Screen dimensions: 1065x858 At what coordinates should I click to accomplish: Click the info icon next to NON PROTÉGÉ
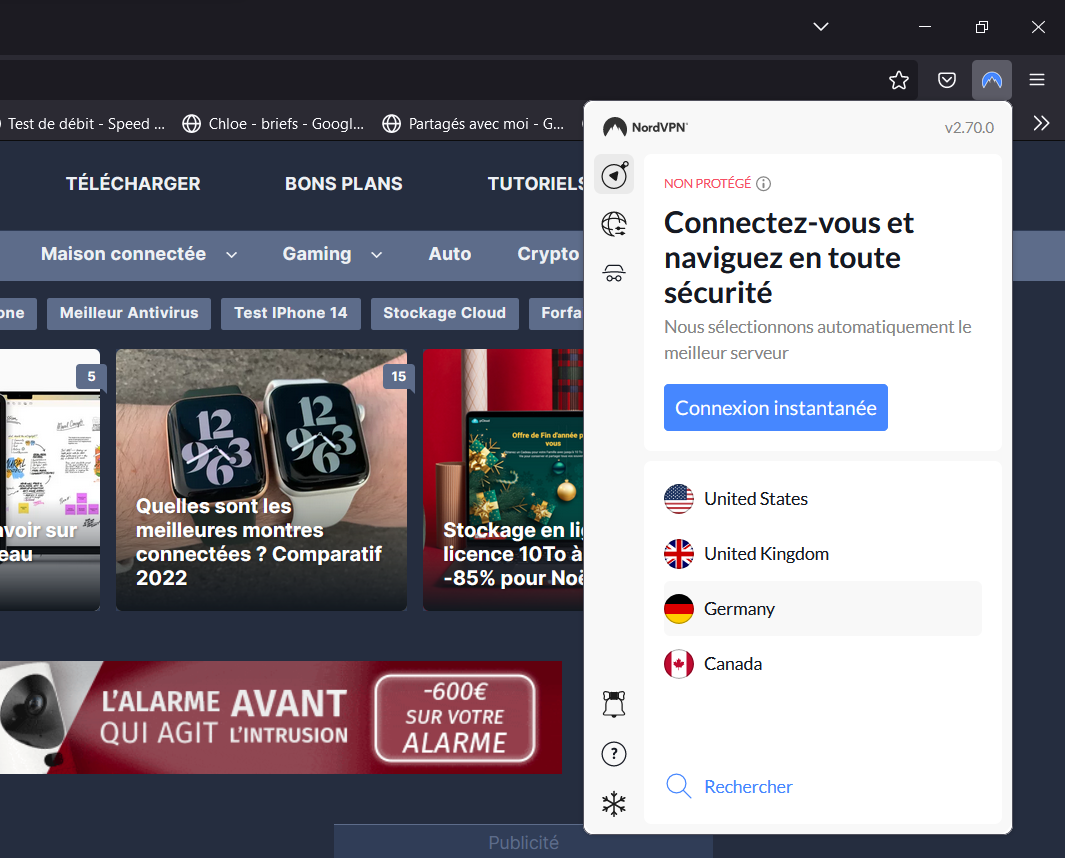(763, 183)
